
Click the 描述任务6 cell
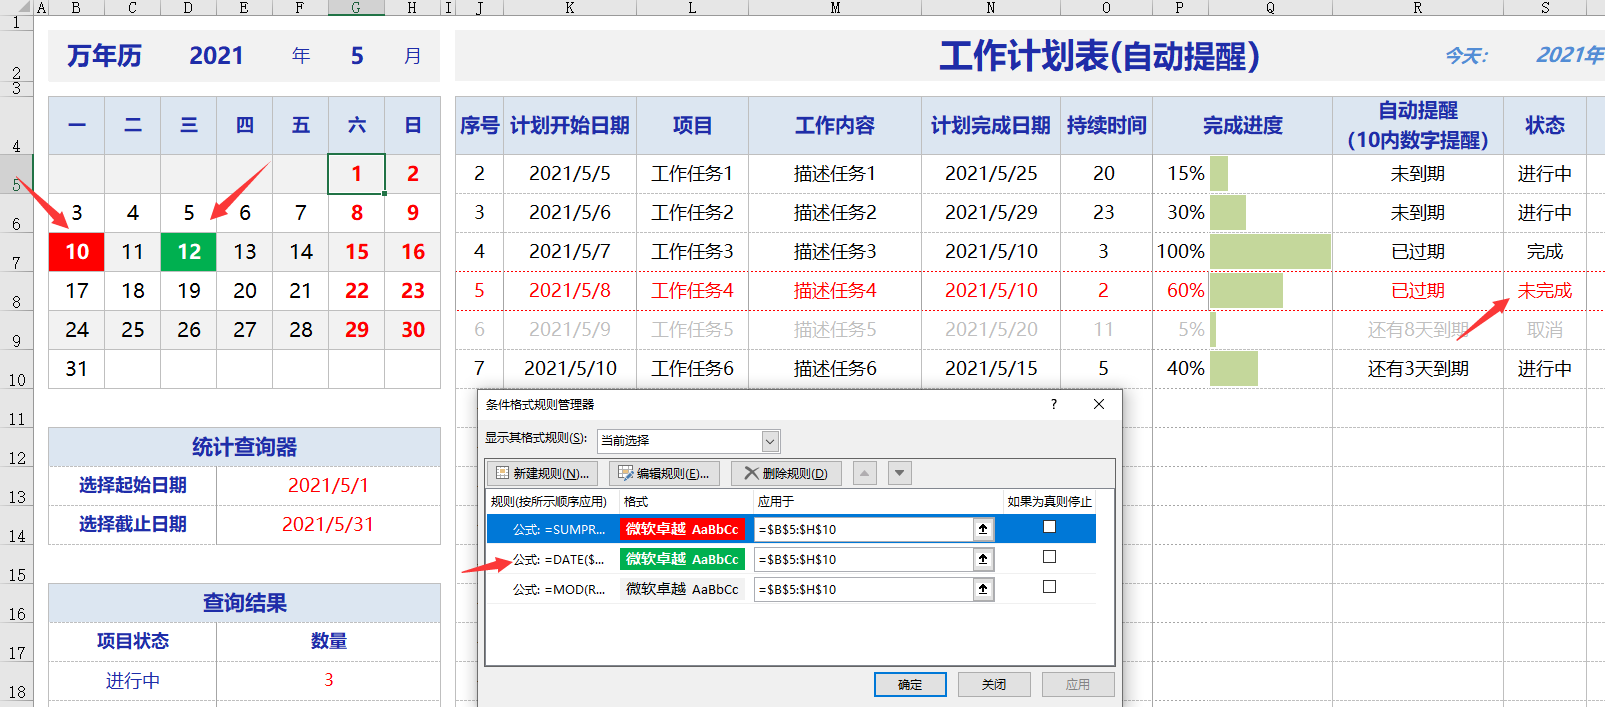click(835, 369)
